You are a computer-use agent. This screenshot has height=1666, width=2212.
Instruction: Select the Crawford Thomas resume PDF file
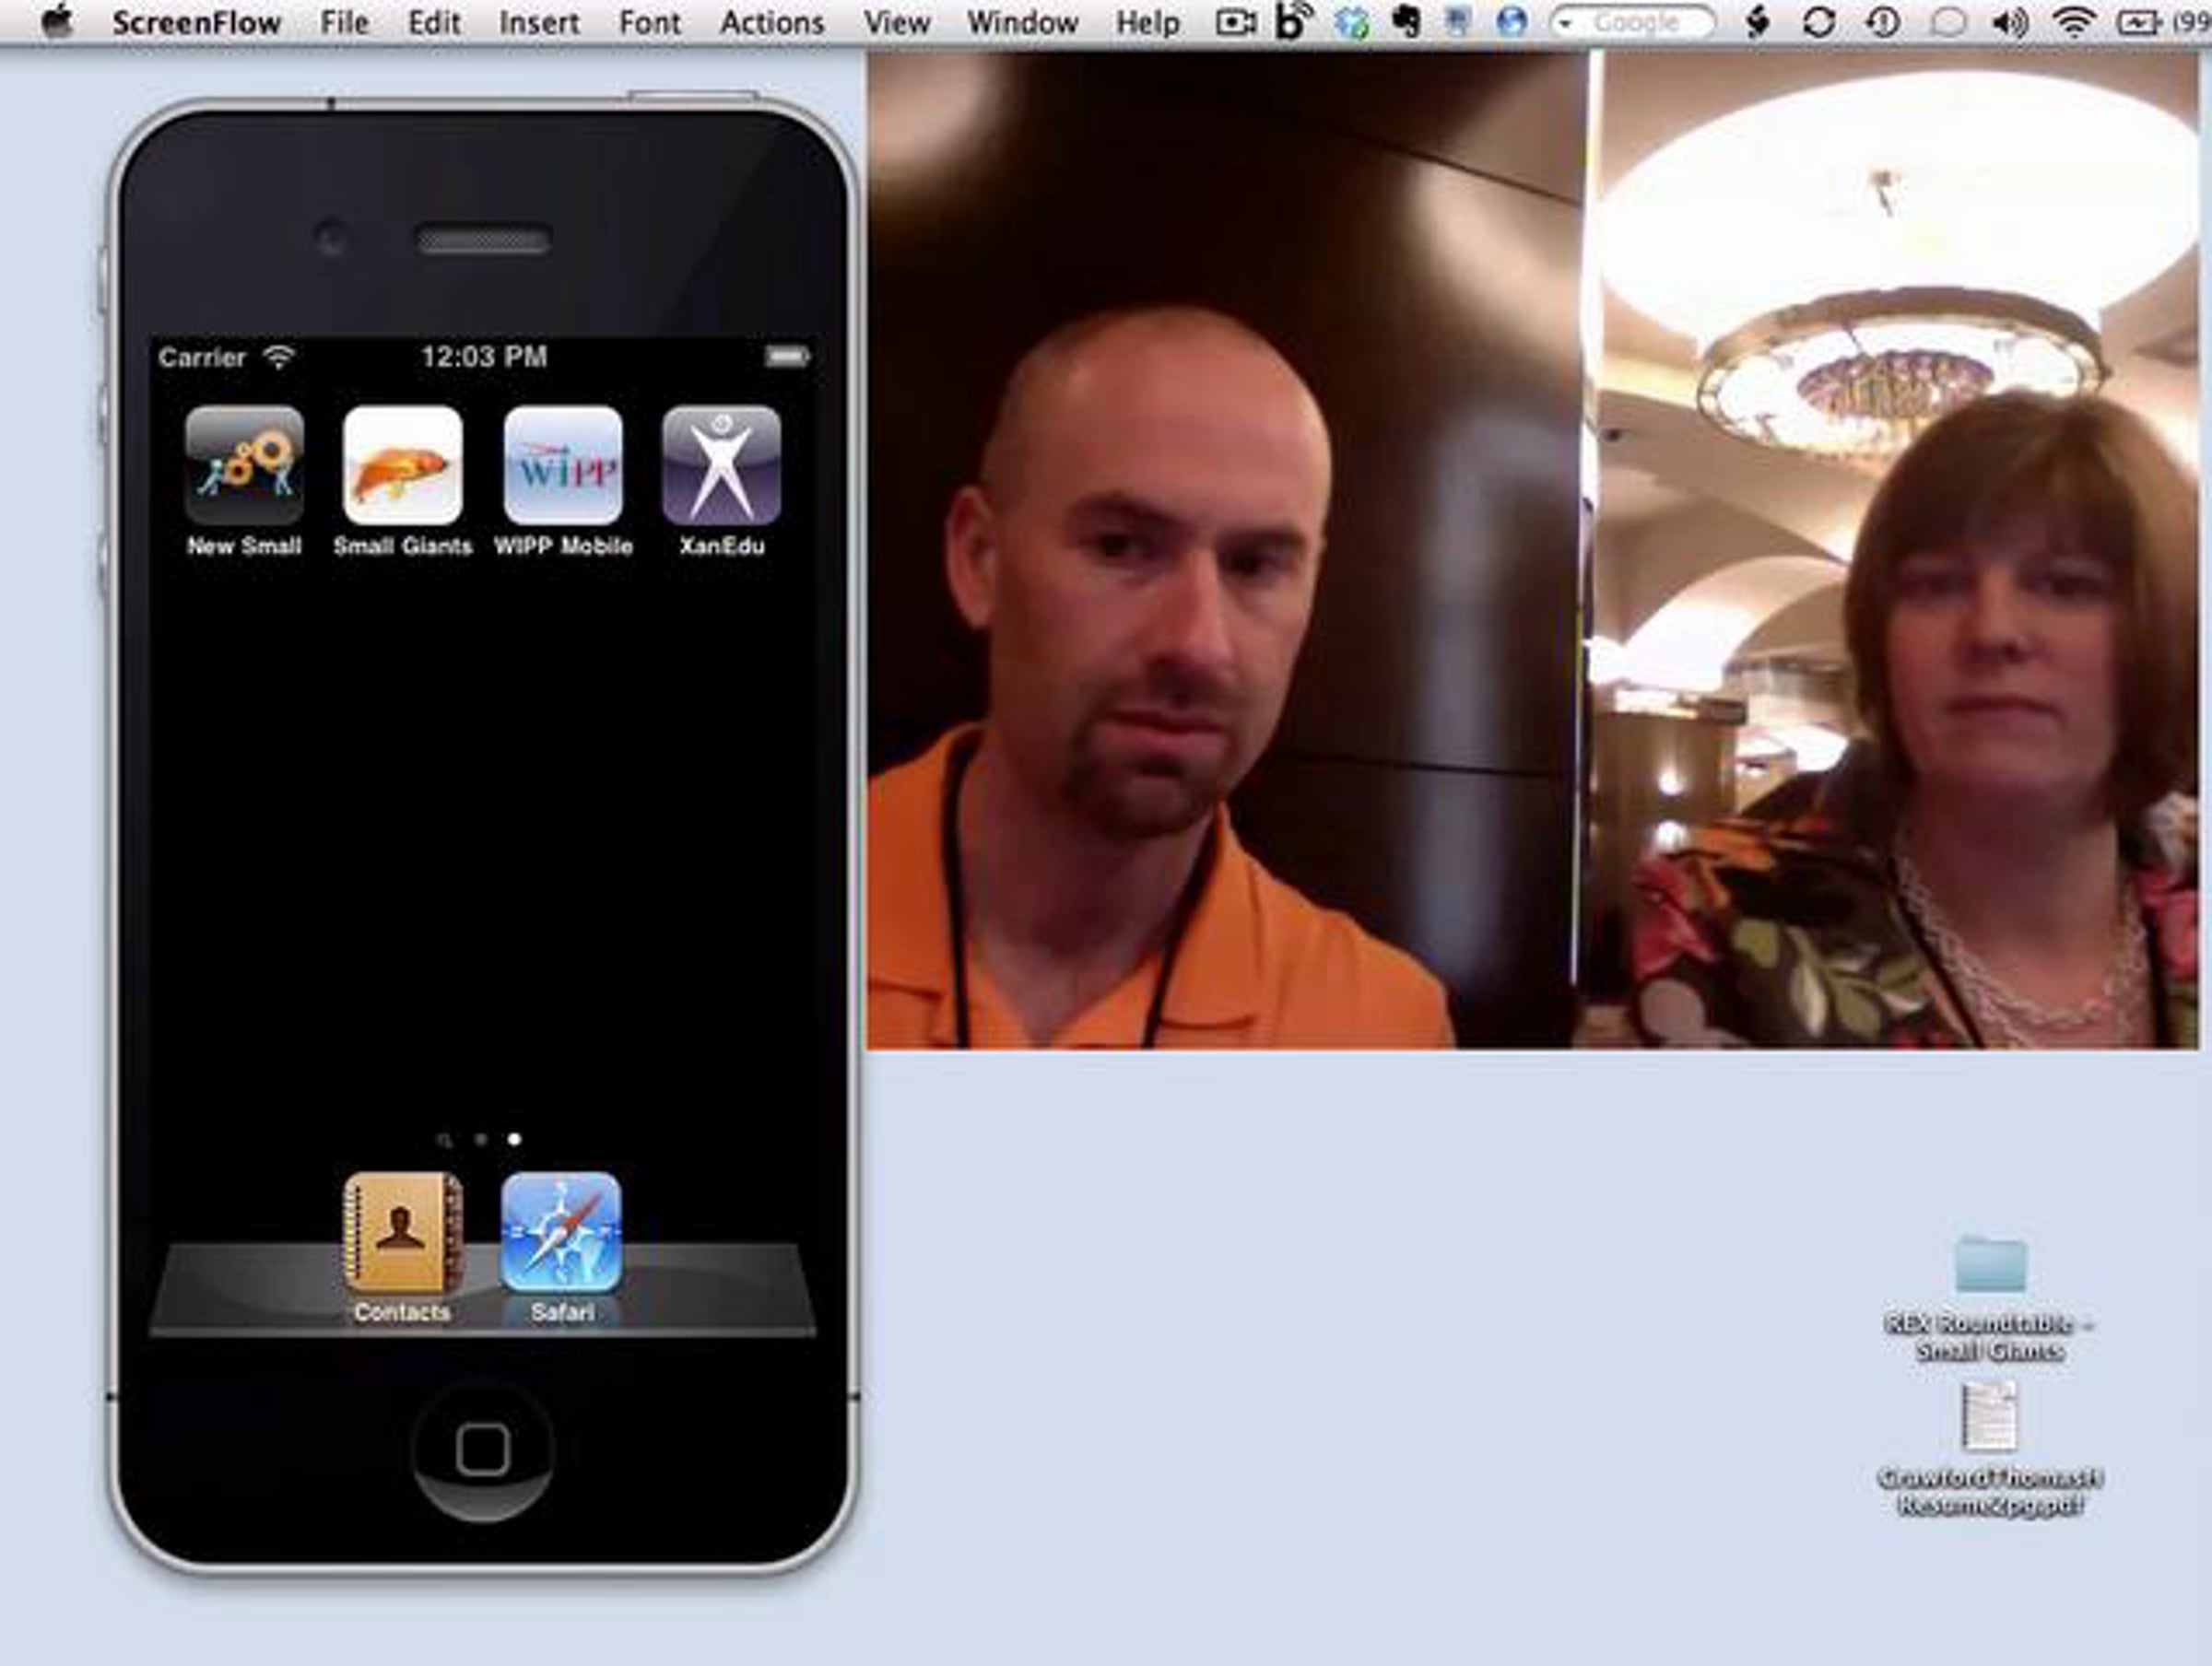(x=1990, y=1416)
